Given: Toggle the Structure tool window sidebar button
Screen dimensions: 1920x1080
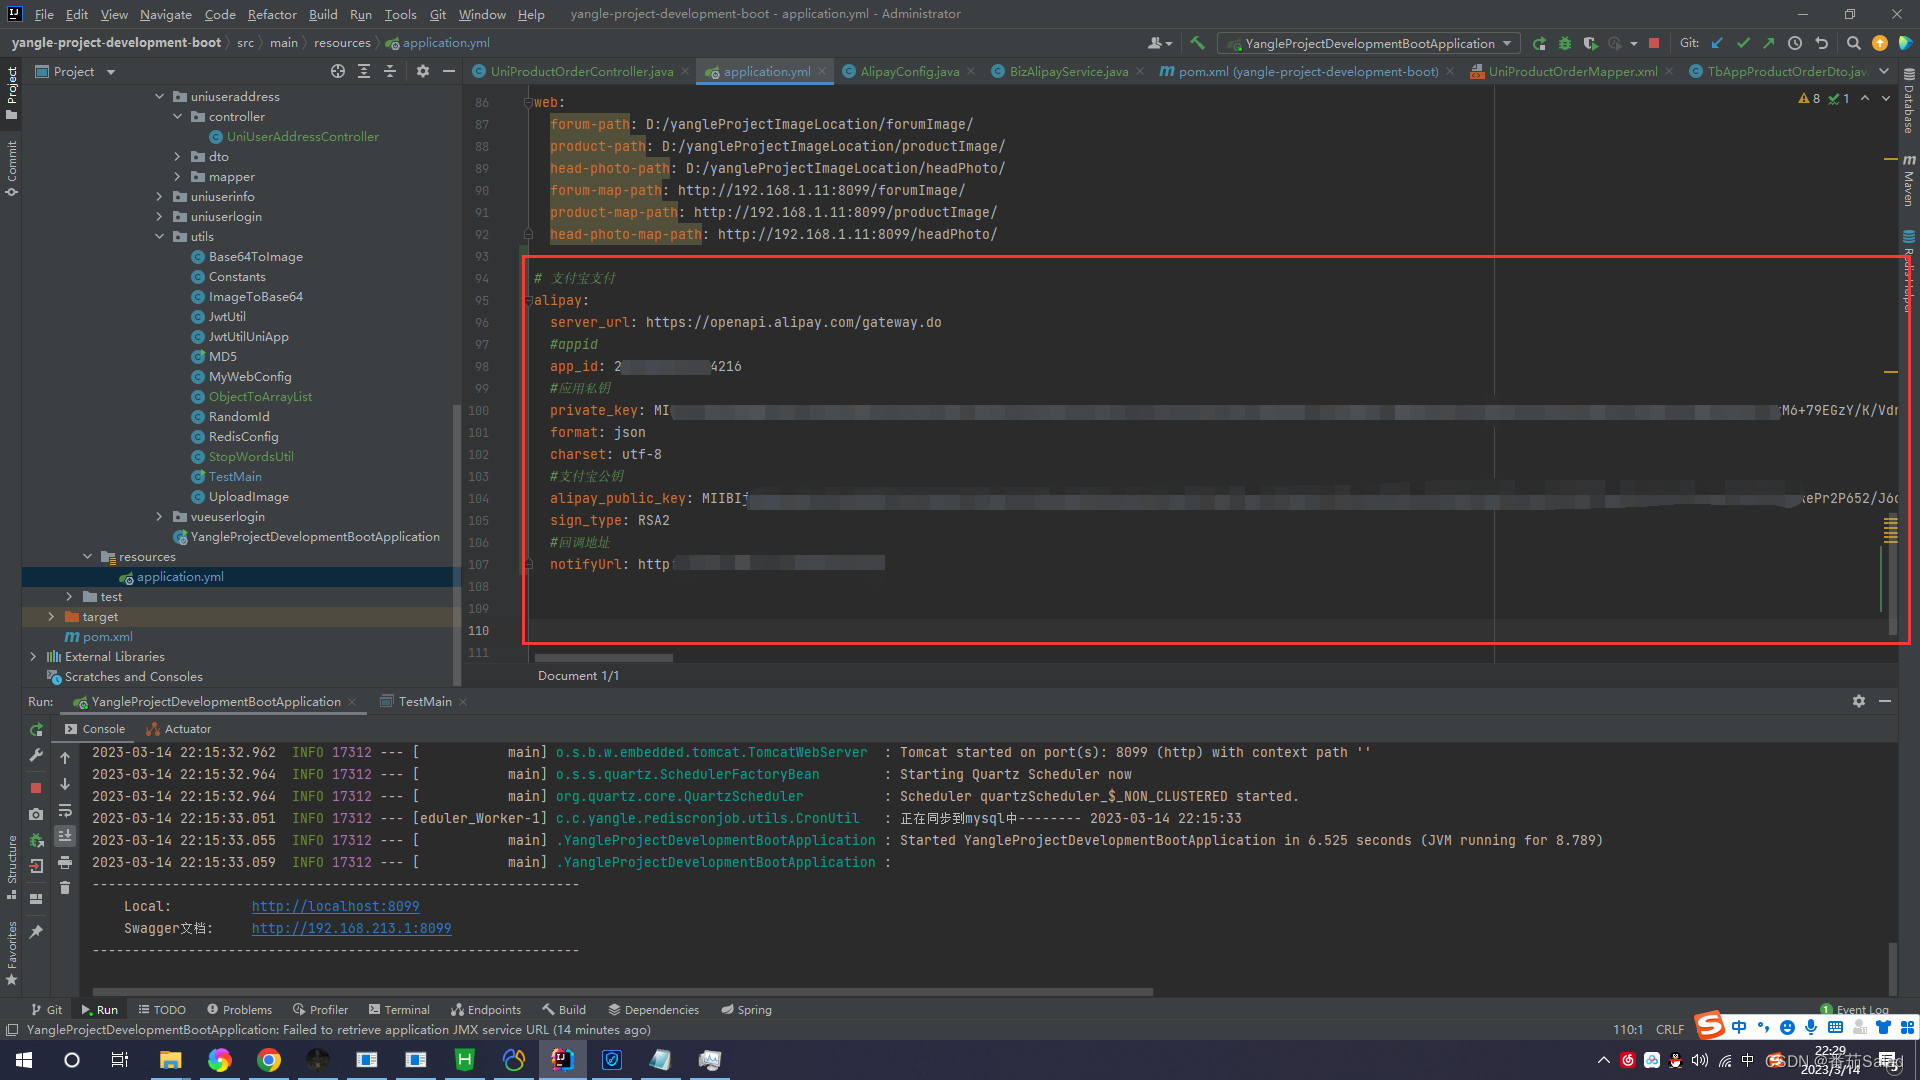Looking at the screenshot, I should 11,866.
